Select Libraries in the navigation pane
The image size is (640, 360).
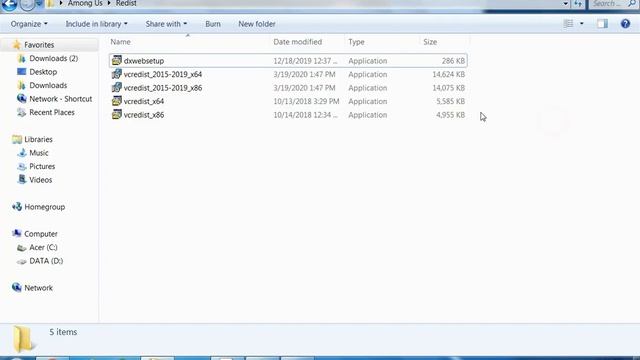tap(38, 139)
